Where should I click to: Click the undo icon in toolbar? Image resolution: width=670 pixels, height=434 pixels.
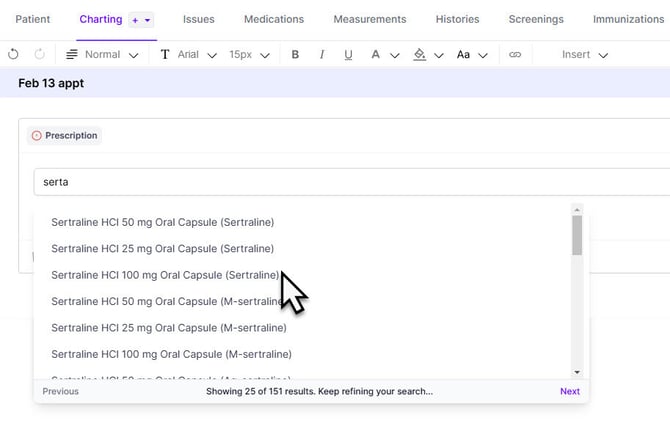pyautogui.click(x=13, y=54)
